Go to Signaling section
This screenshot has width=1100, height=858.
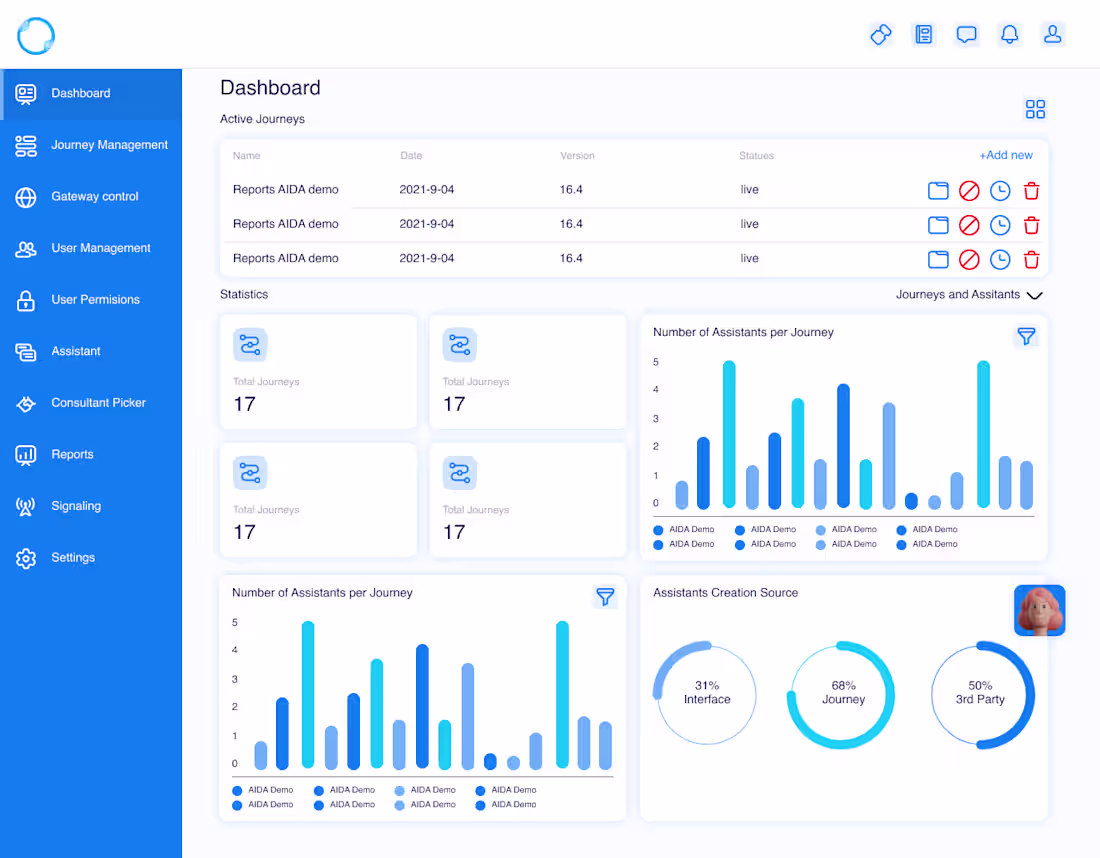pos(91,506)
